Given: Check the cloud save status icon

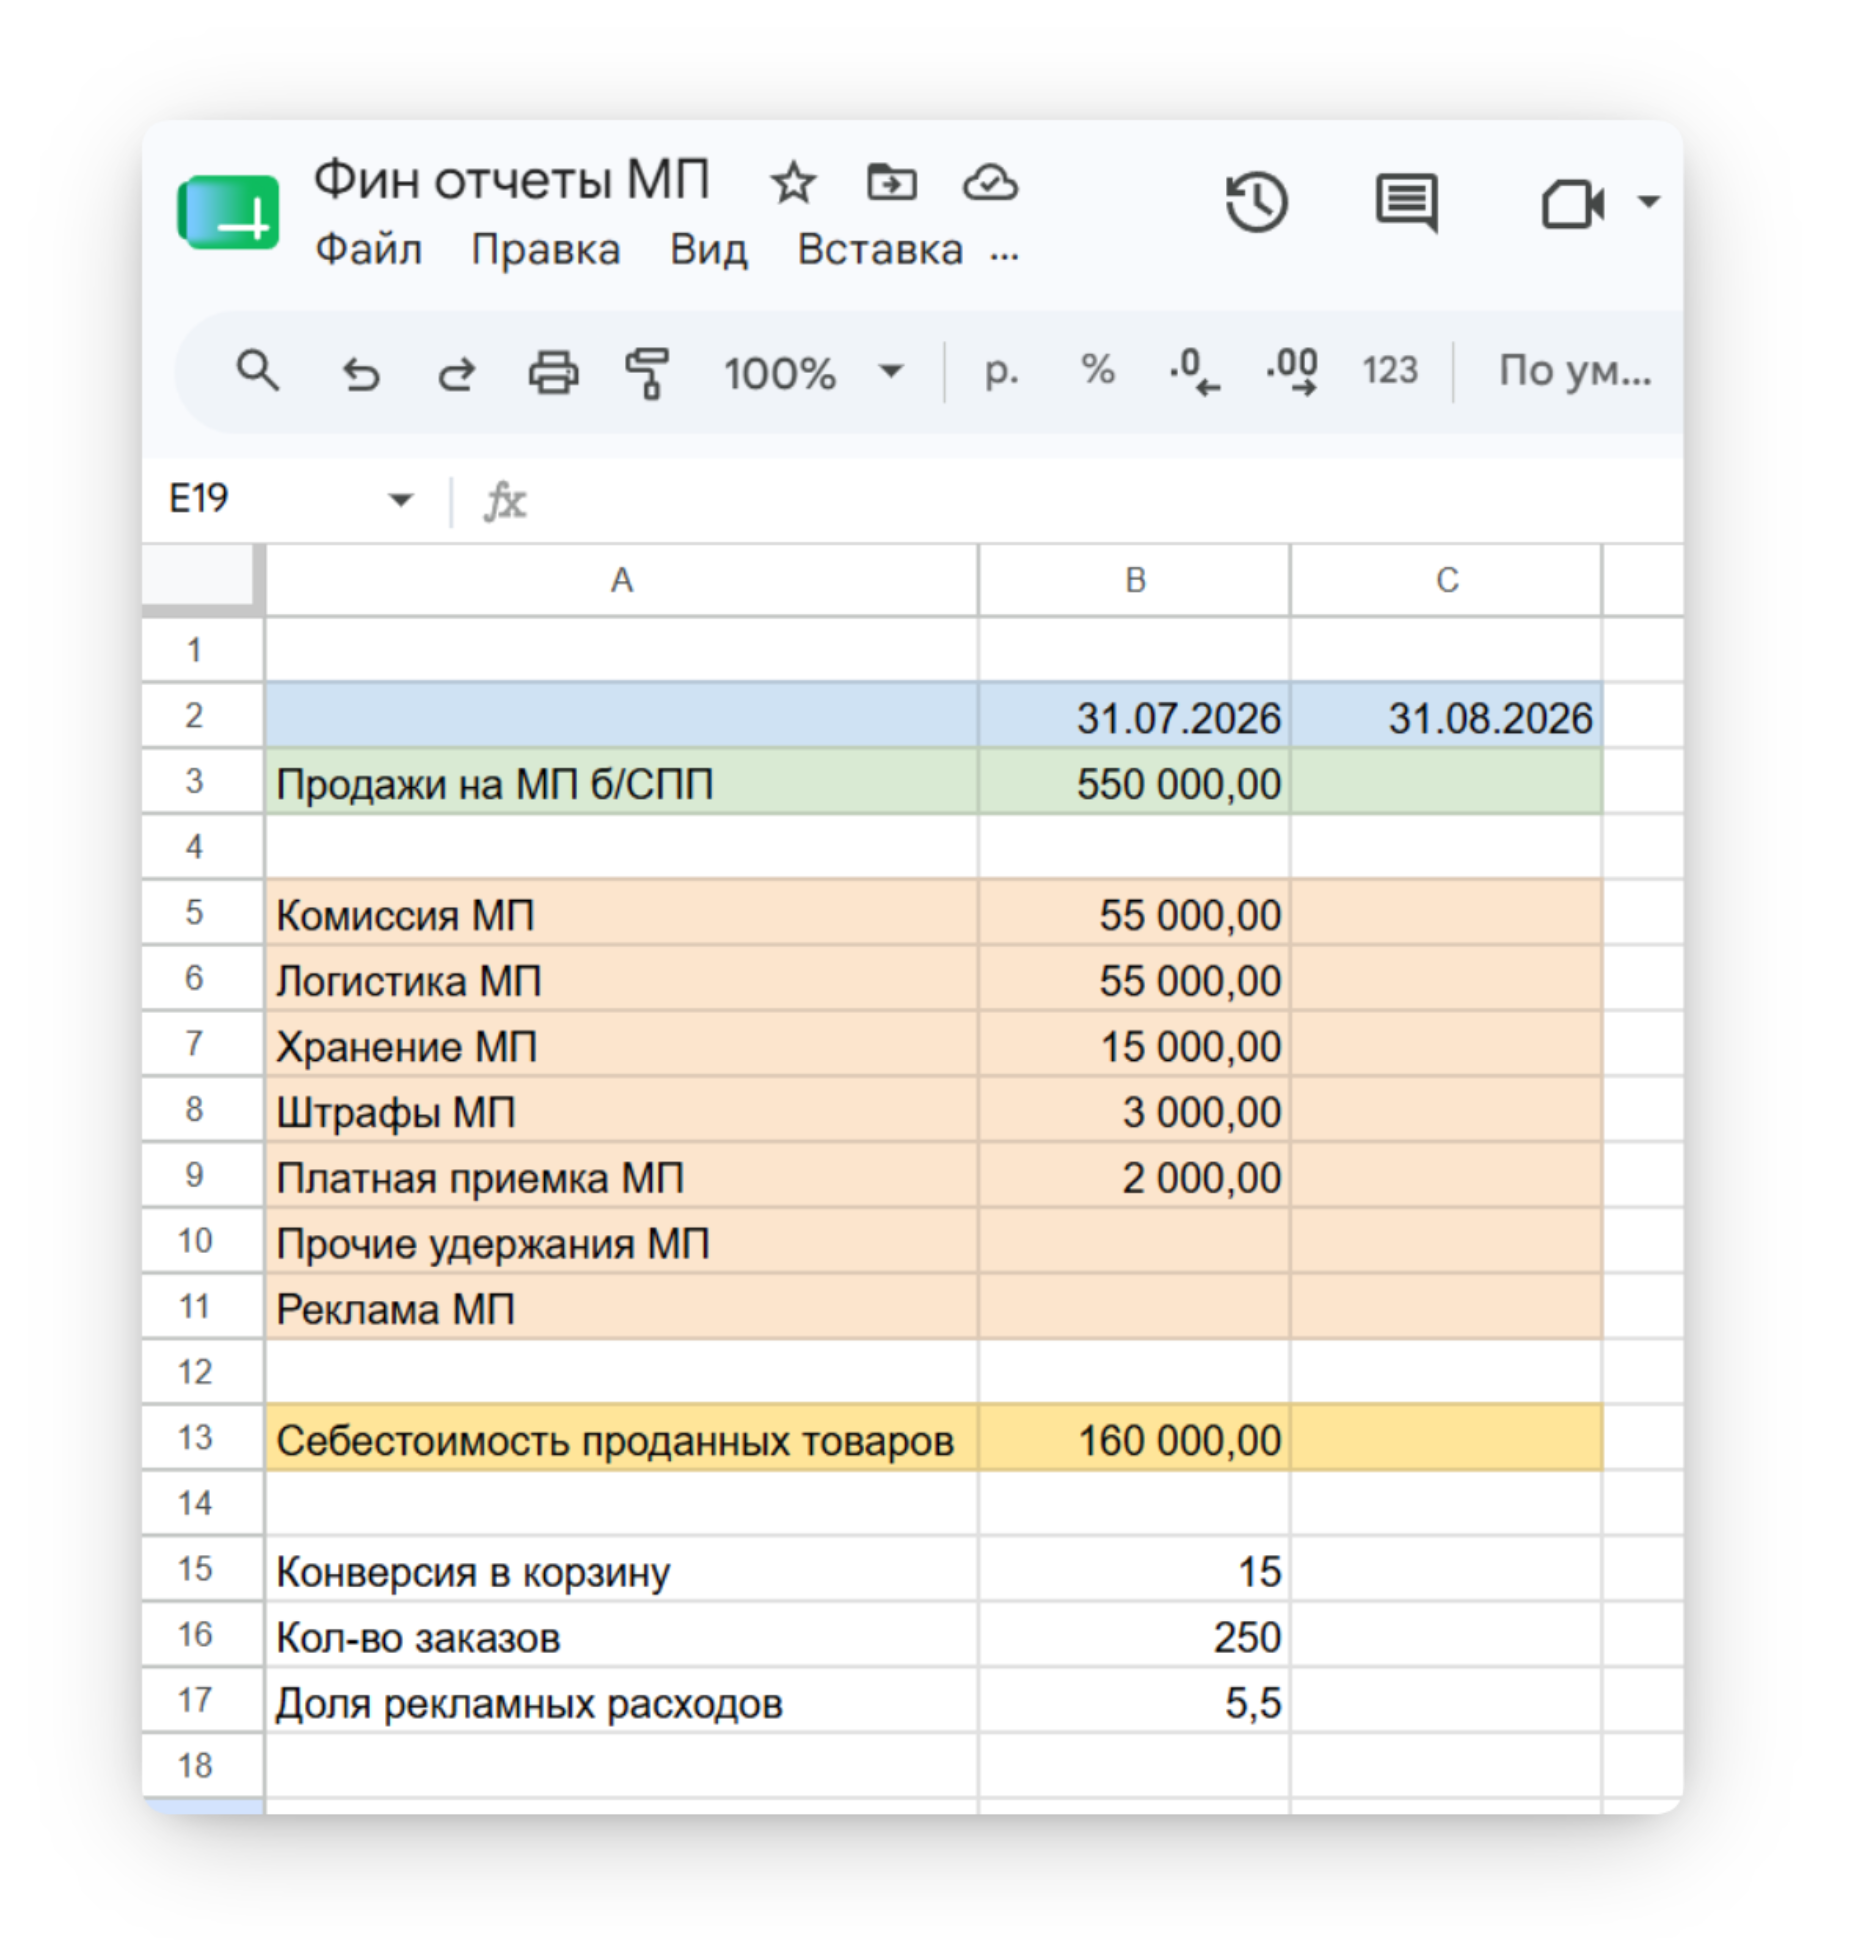Looking at the screenshot, I should [990, 183].
